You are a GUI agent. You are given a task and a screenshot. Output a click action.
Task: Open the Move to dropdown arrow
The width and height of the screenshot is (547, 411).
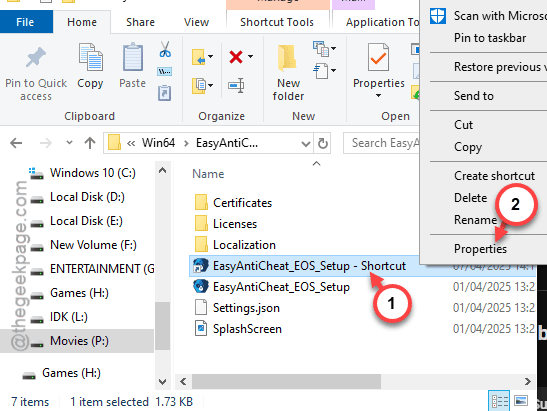[x=210, y=57]
